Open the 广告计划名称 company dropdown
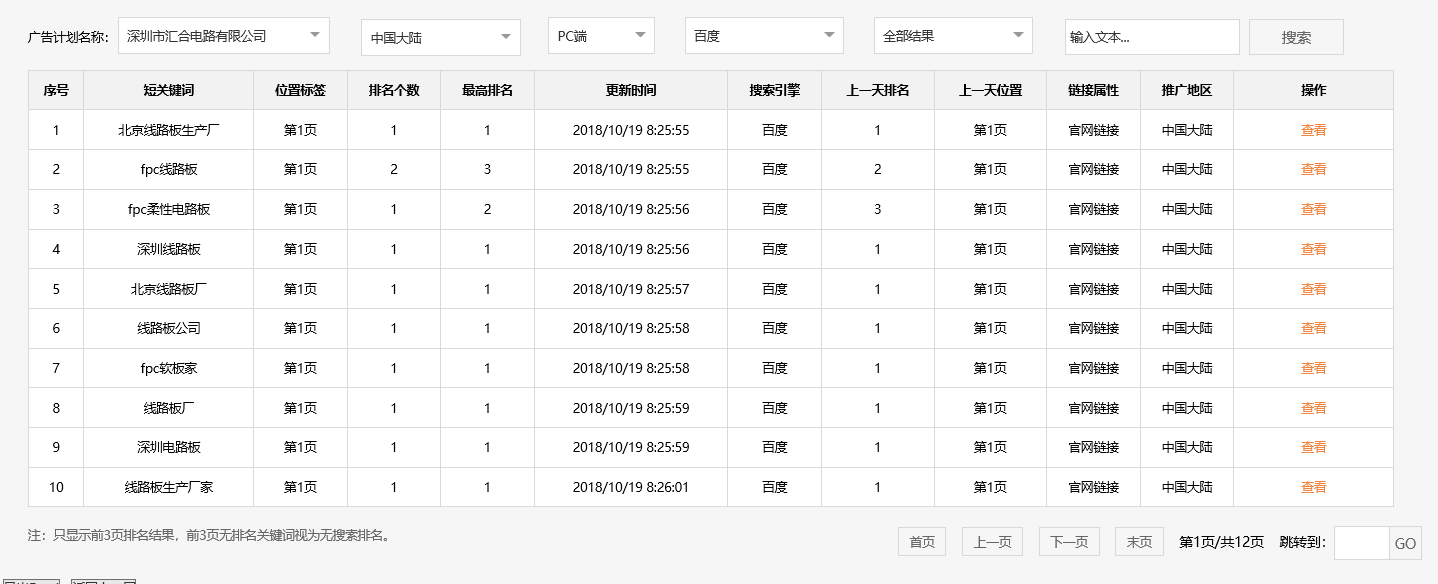Screen dimensions: 1438x584 pyautogui.click(x=224, y=35)
